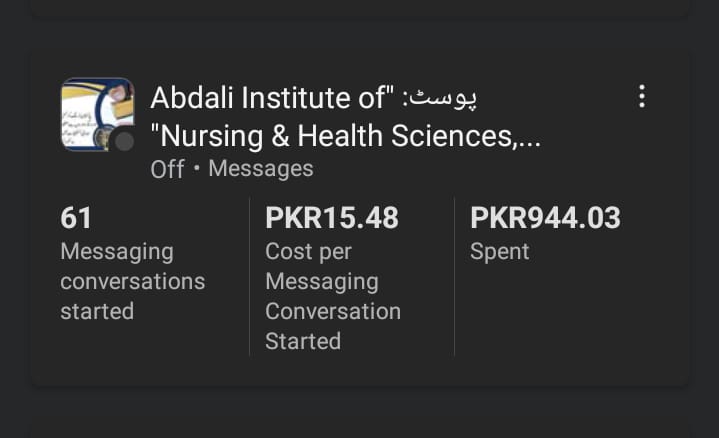Tap the PKR15.48 cost value

[332, 217]
